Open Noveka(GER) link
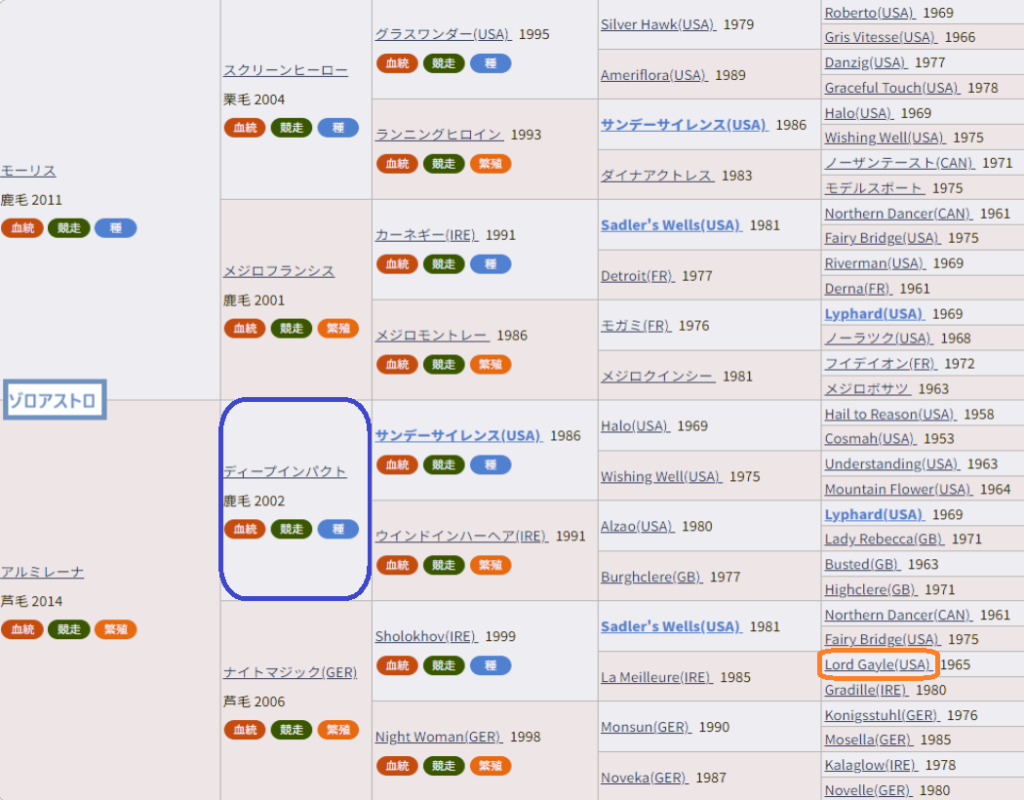This screenshot has height=800, width=1024. click(645, 778)
